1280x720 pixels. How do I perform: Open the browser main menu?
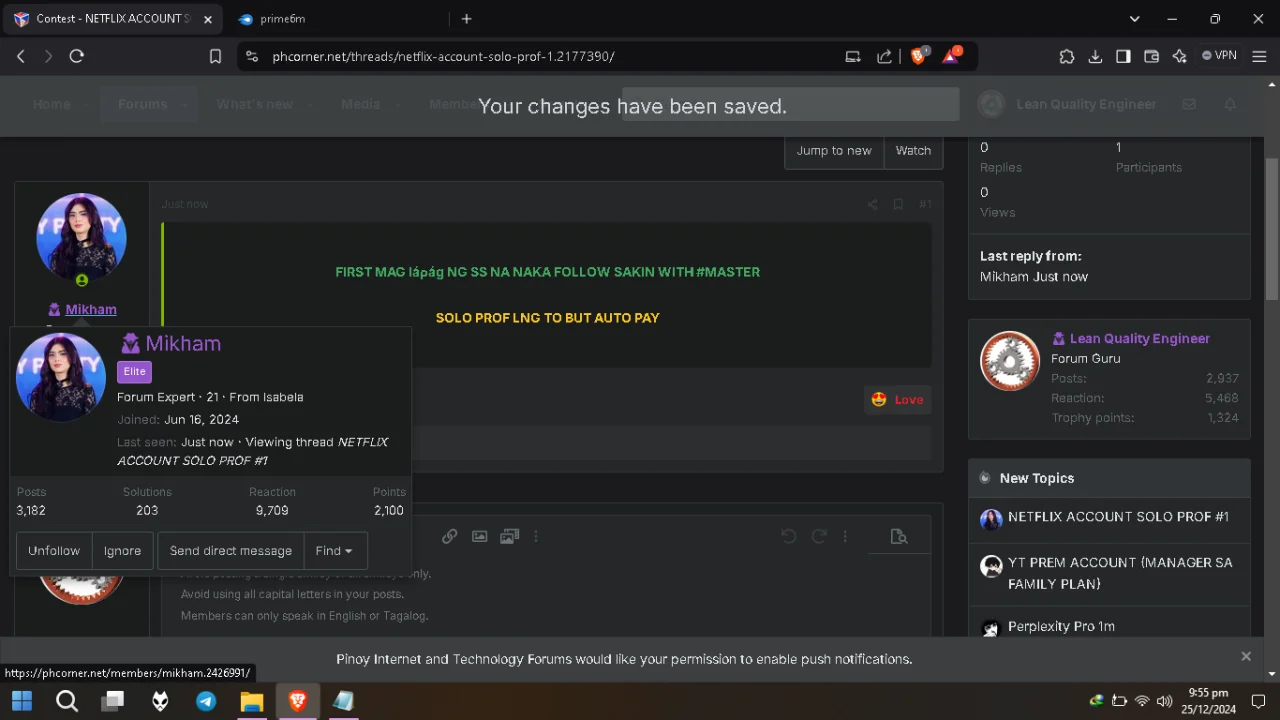1259,57
